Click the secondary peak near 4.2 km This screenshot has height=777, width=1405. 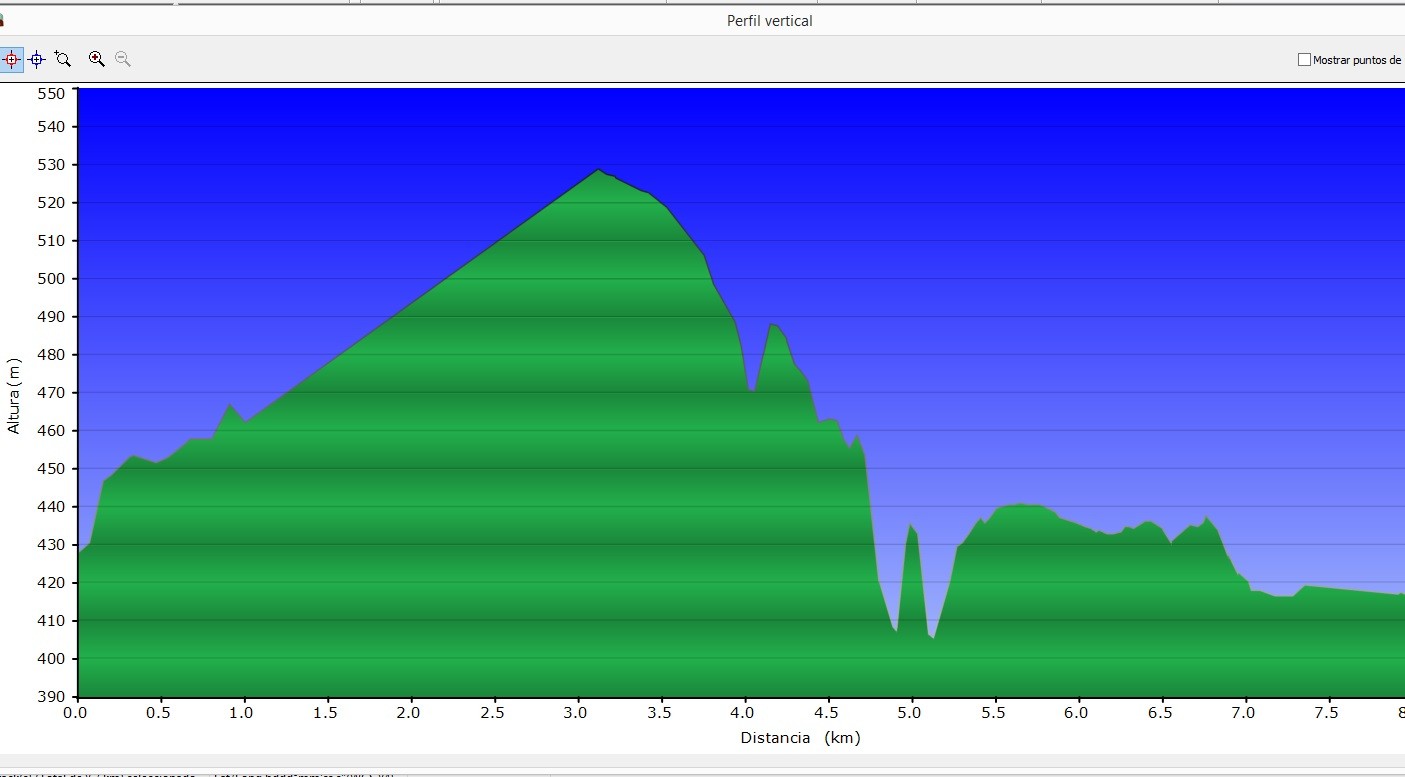click(772, 325)
